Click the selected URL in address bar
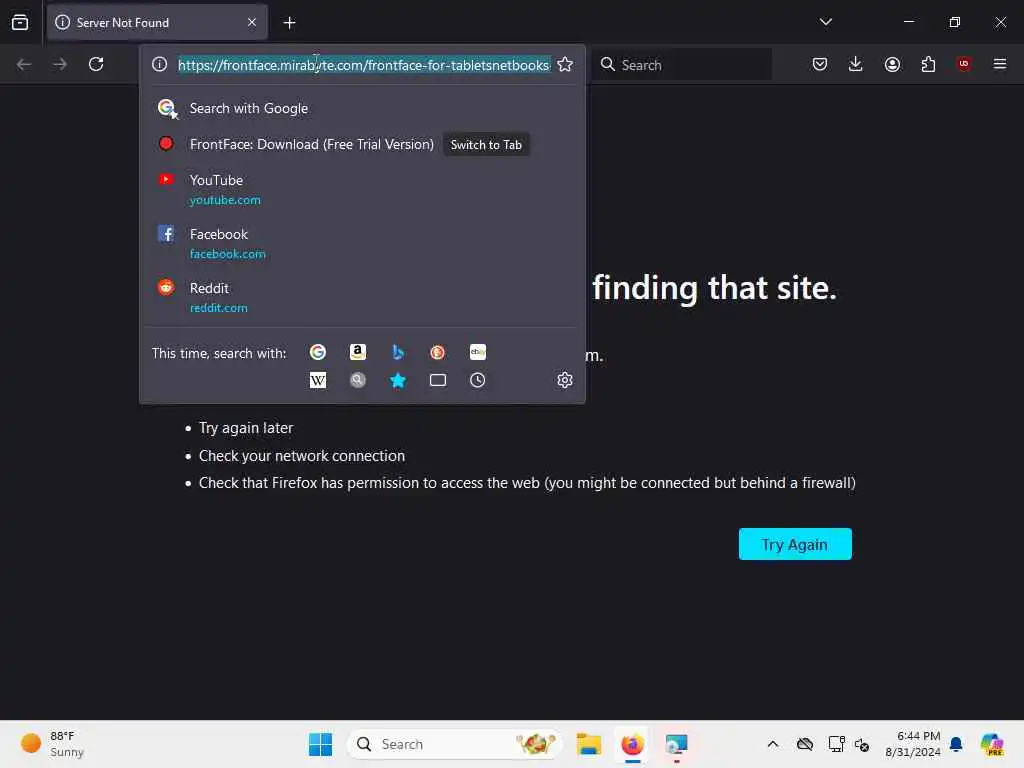The width and height of the screenshot is (1024, 768). coord(364,65)
